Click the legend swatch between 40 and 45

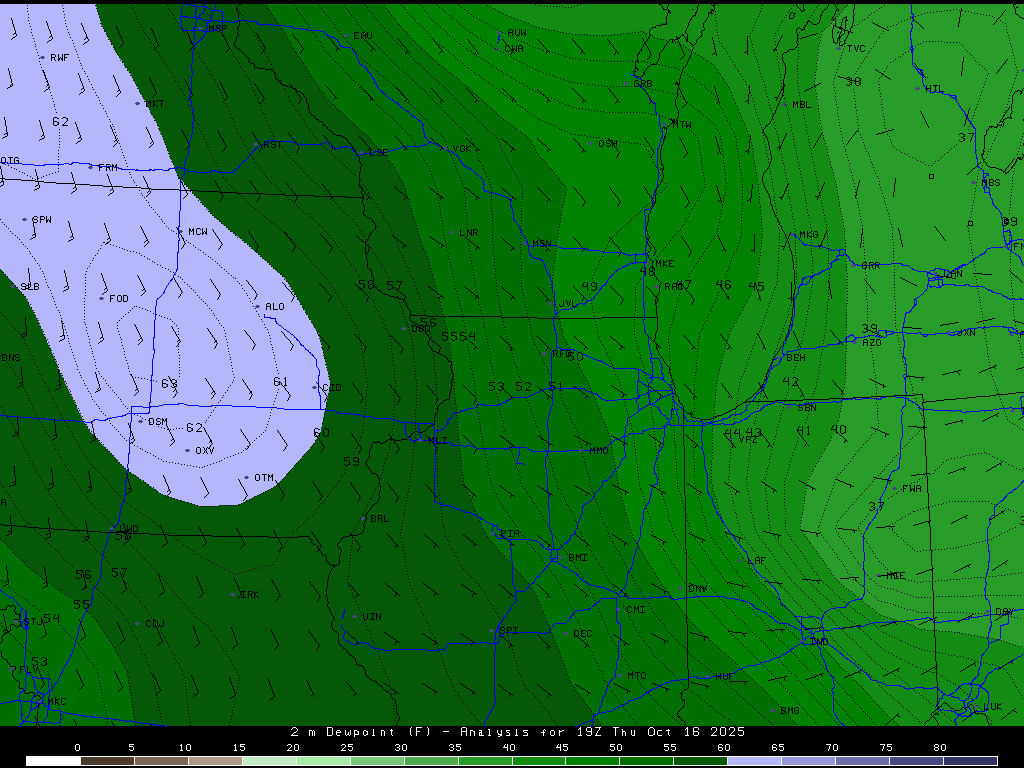pos(539,761)
